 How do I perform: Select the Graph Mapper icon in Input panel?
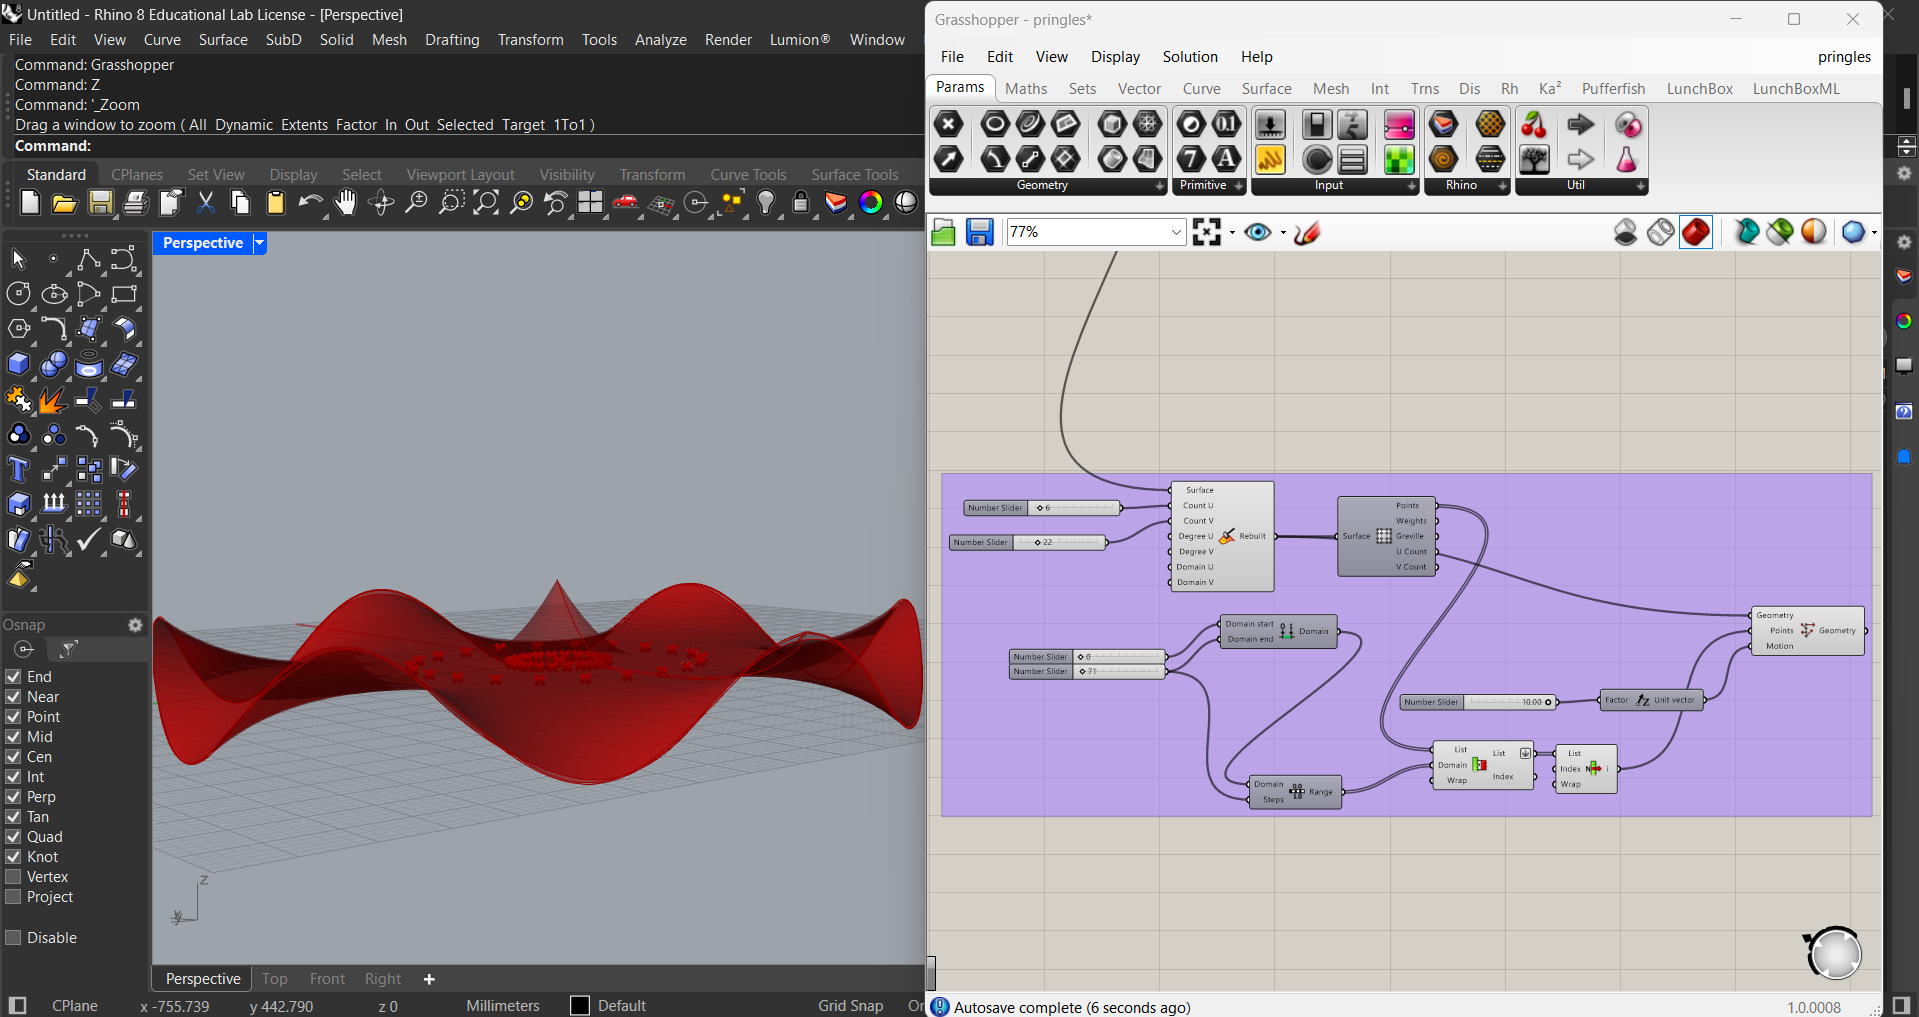(1398, 124)
